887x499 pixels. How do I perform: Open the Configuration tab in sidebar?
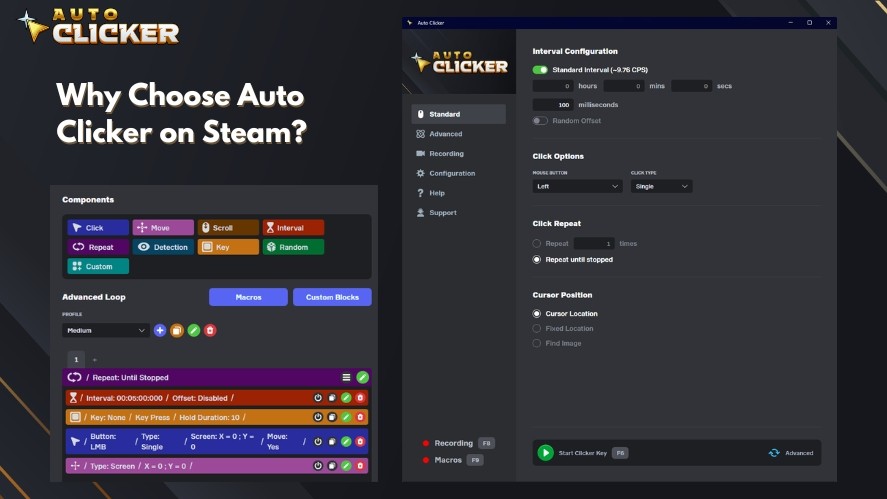coord(459,173)
